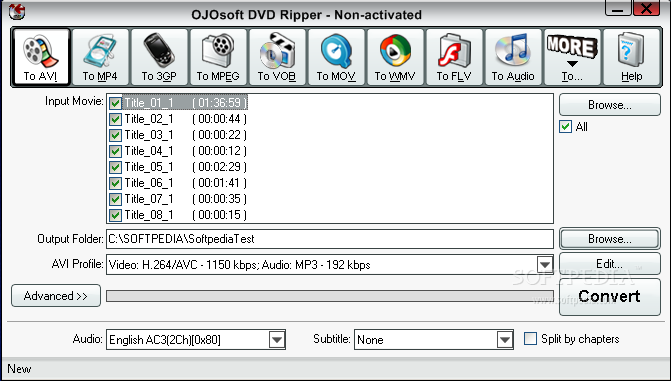This screenshot has width=671, height=381.
Task: Uncheck the Title_05_1 checkbox
Action: (115, 167)
